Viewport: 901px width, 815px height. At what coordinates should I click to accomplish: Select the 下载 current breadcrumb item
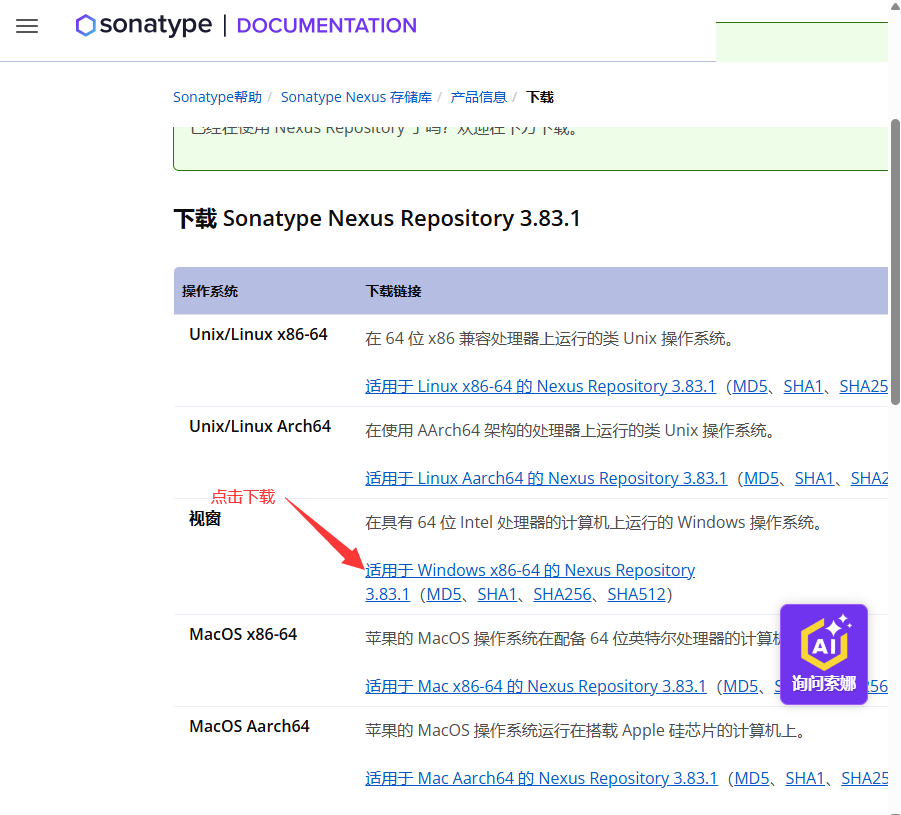[540, 97]
